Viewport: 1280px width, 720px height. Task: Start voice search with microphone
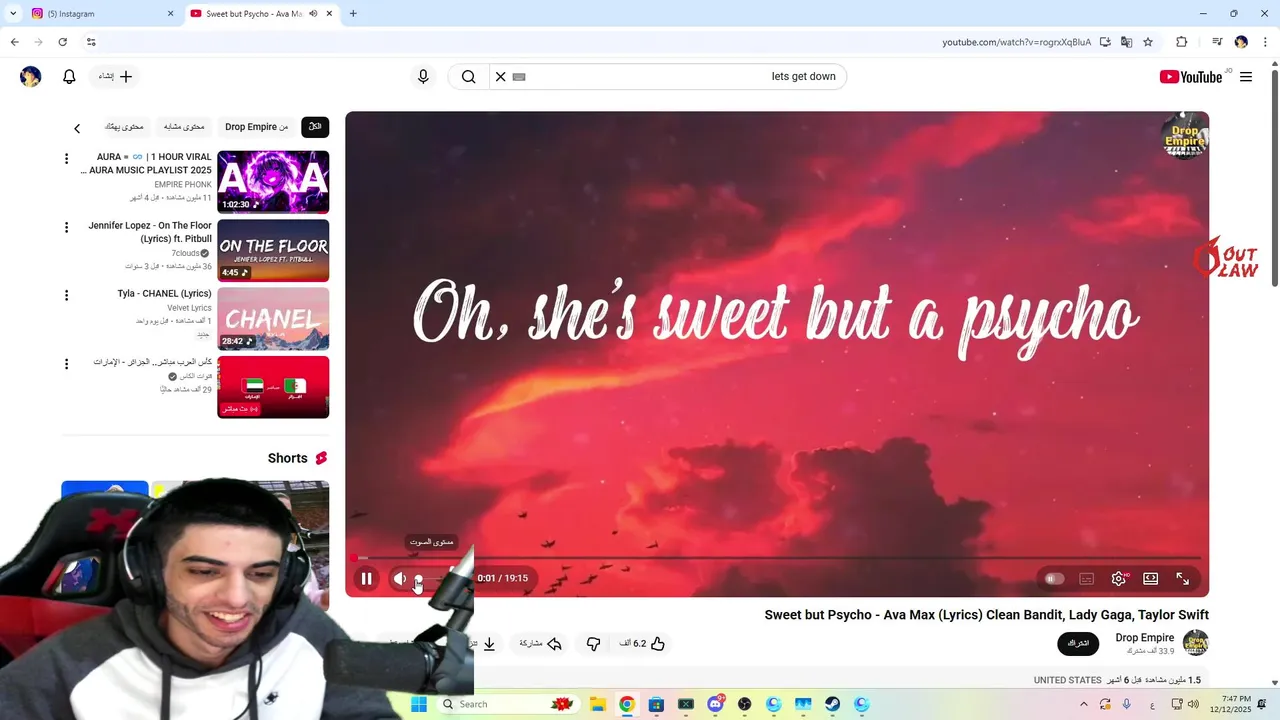tap(423, 77)
